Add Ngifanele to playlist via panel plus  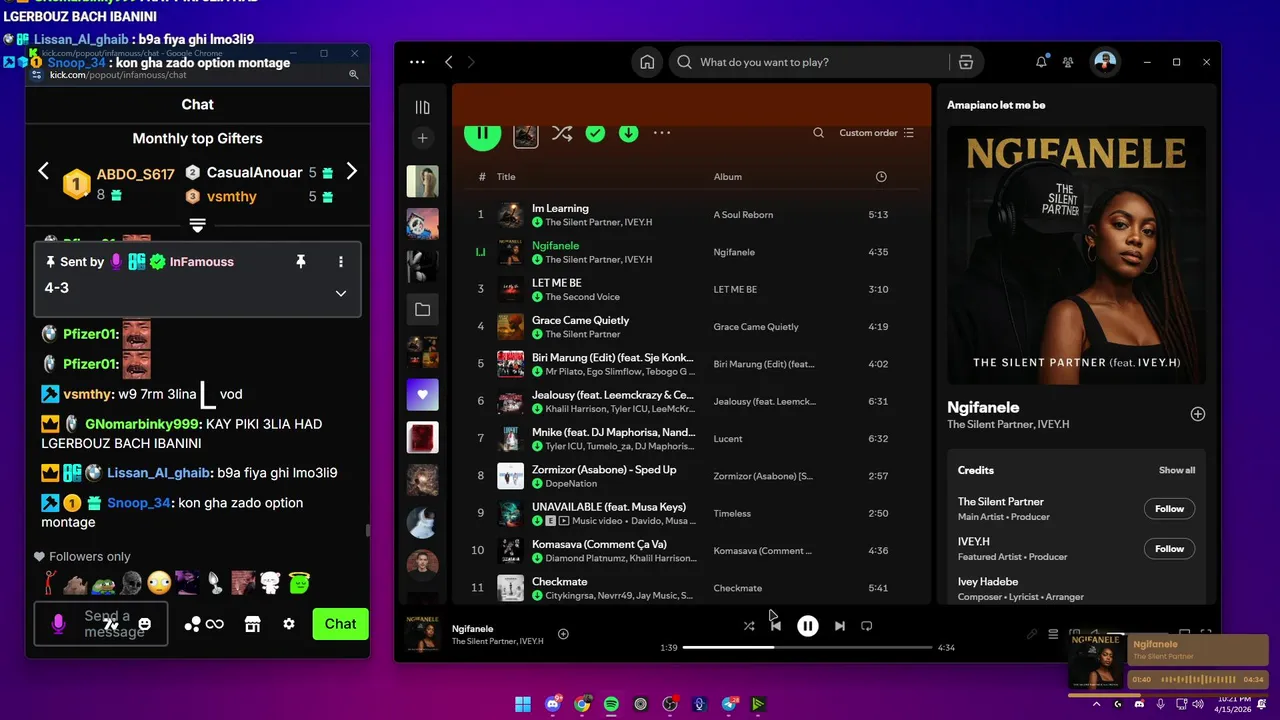tap(1197, 414)
